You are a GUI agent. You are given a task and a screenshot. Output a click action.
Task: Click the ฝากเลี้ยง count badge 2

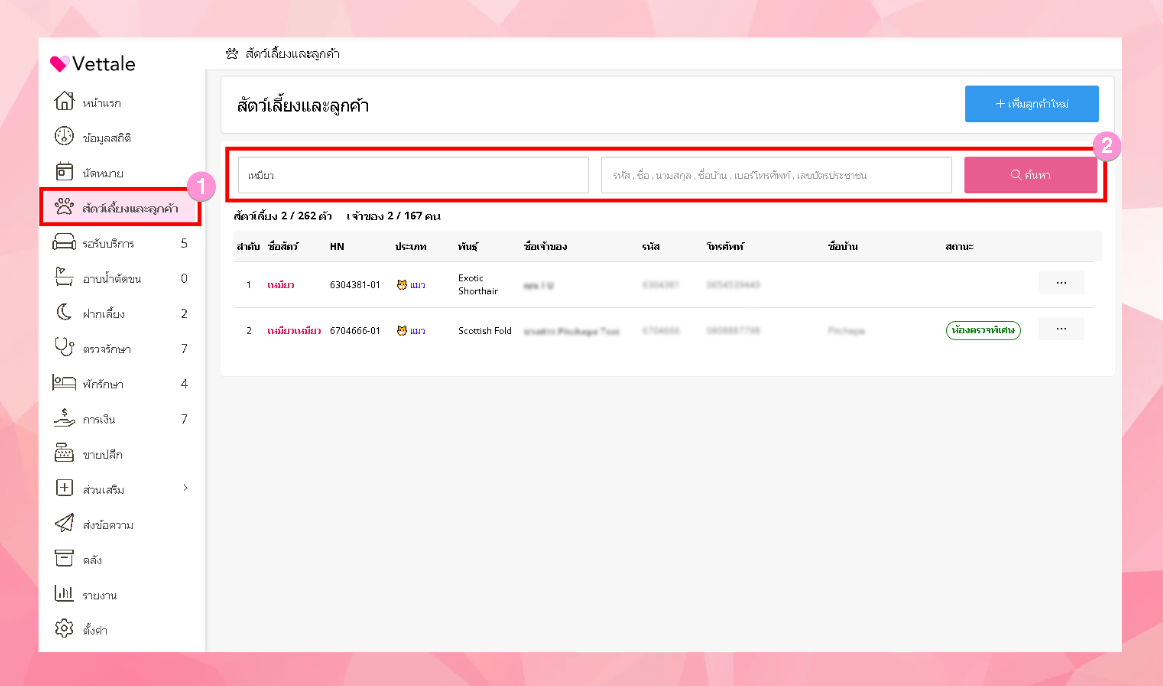[184, 314]
